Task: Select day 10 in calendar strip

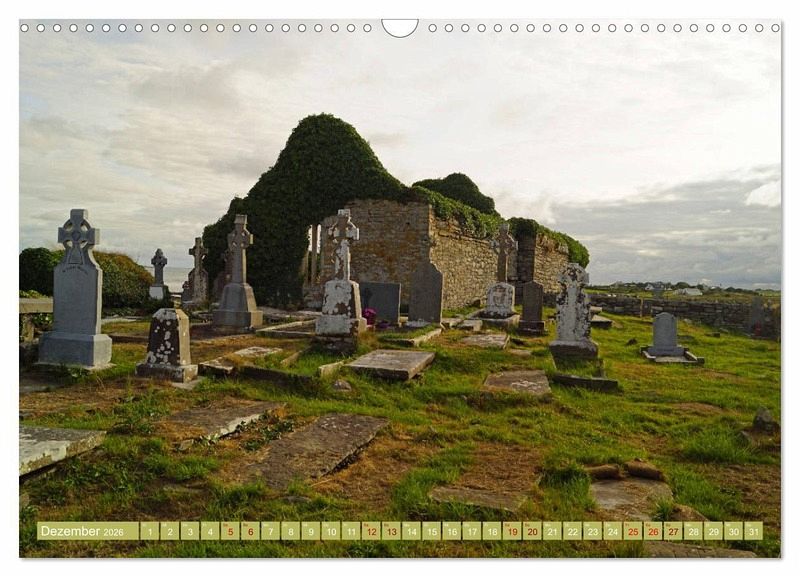Action: [331, 531]
